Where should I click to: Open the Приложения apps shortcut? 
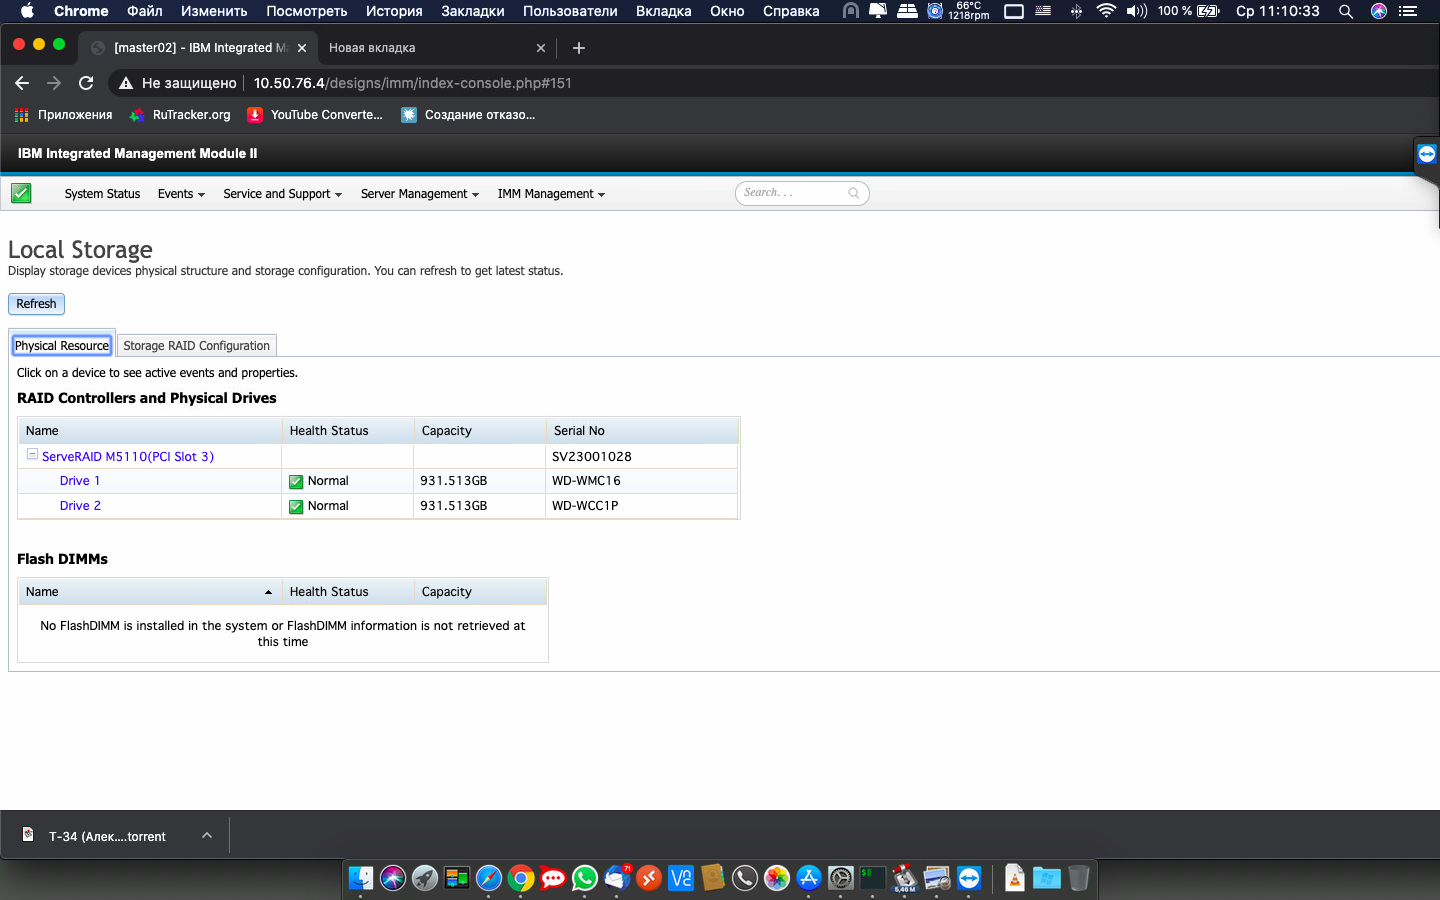point(63,115)
